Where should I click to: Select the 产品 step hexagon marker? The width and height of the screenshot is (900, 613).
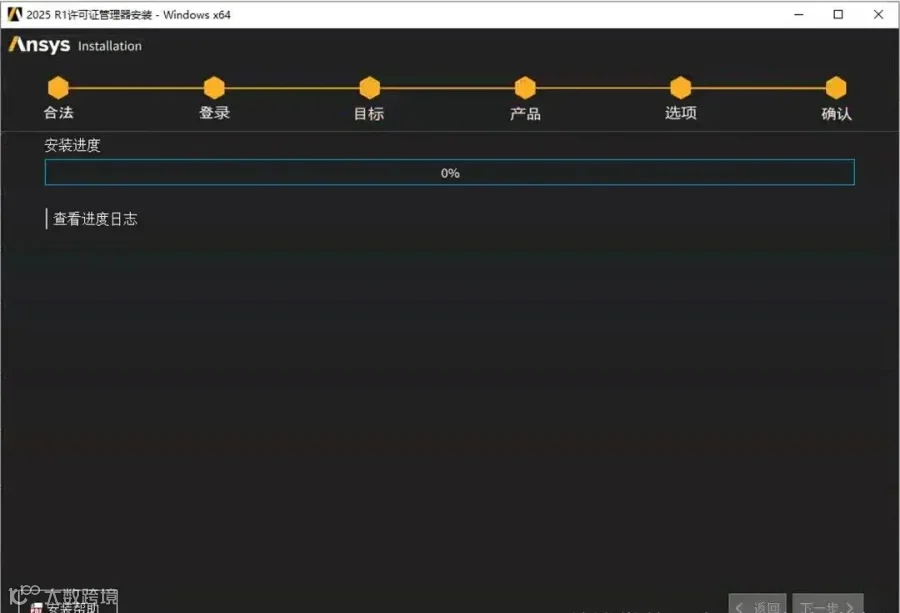tap(525, 88)
